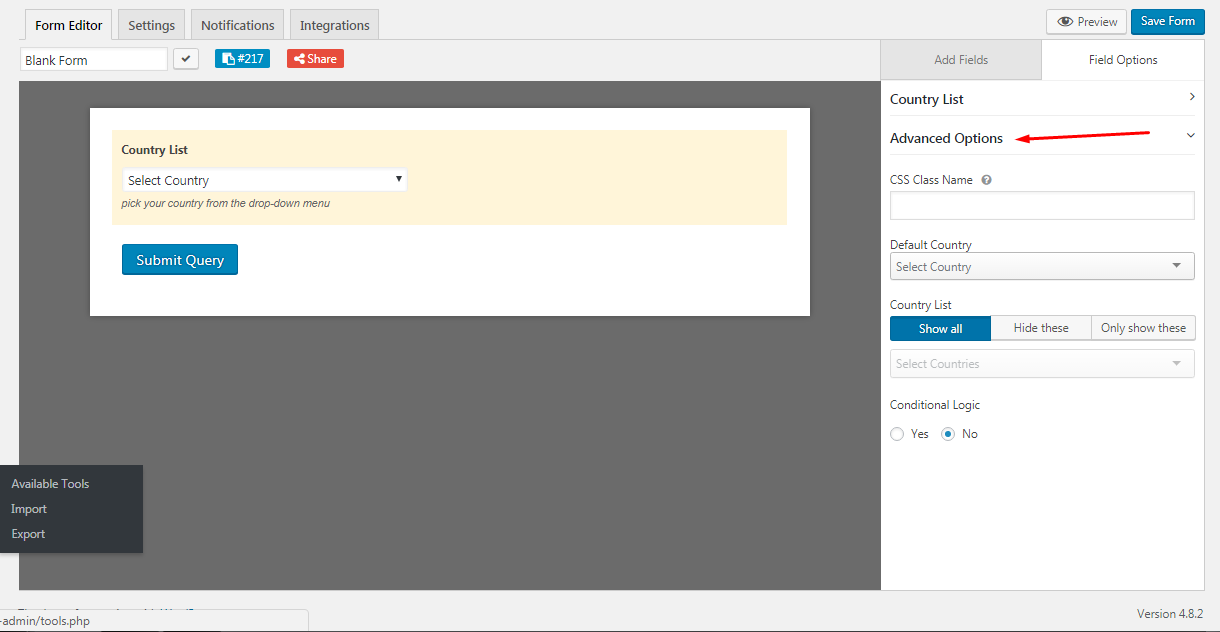Image resolution: width=1220 pixels, height=632 pixels.
Task: Choose Only show these country option
Action: [x=1142, y=328]
